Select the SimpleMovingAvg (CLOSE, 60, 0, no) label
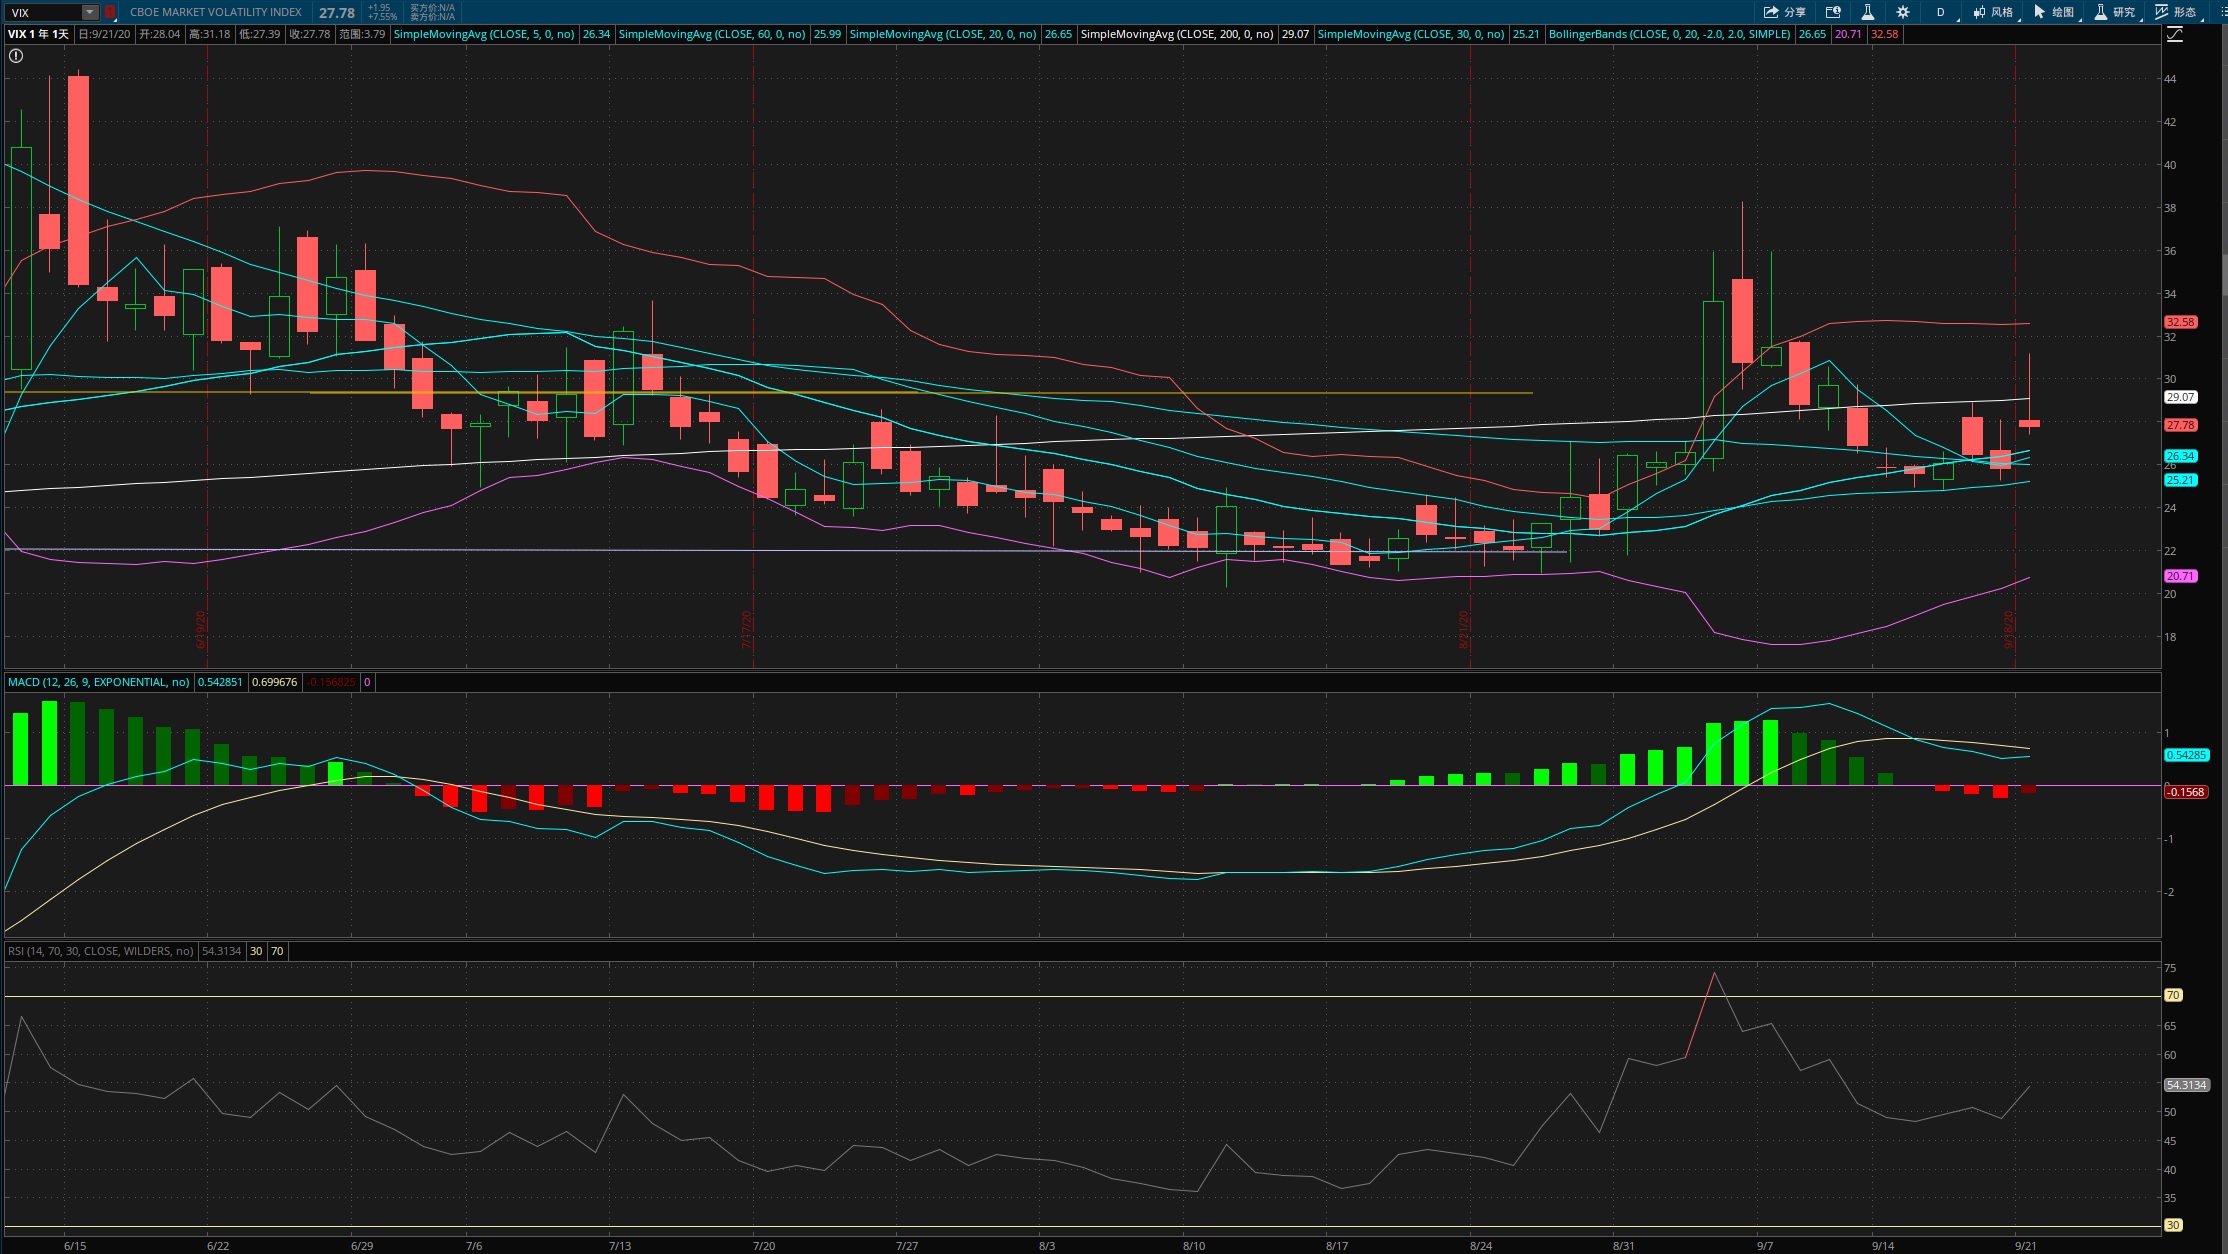This screenshot has width=2228, height=1254. coord(712,34)
